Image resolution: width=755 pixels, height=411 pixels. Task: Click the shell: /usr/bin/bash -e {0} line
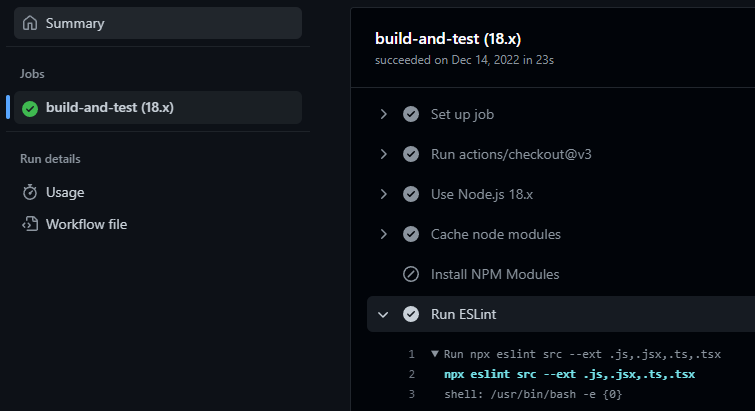pos(533,394)
